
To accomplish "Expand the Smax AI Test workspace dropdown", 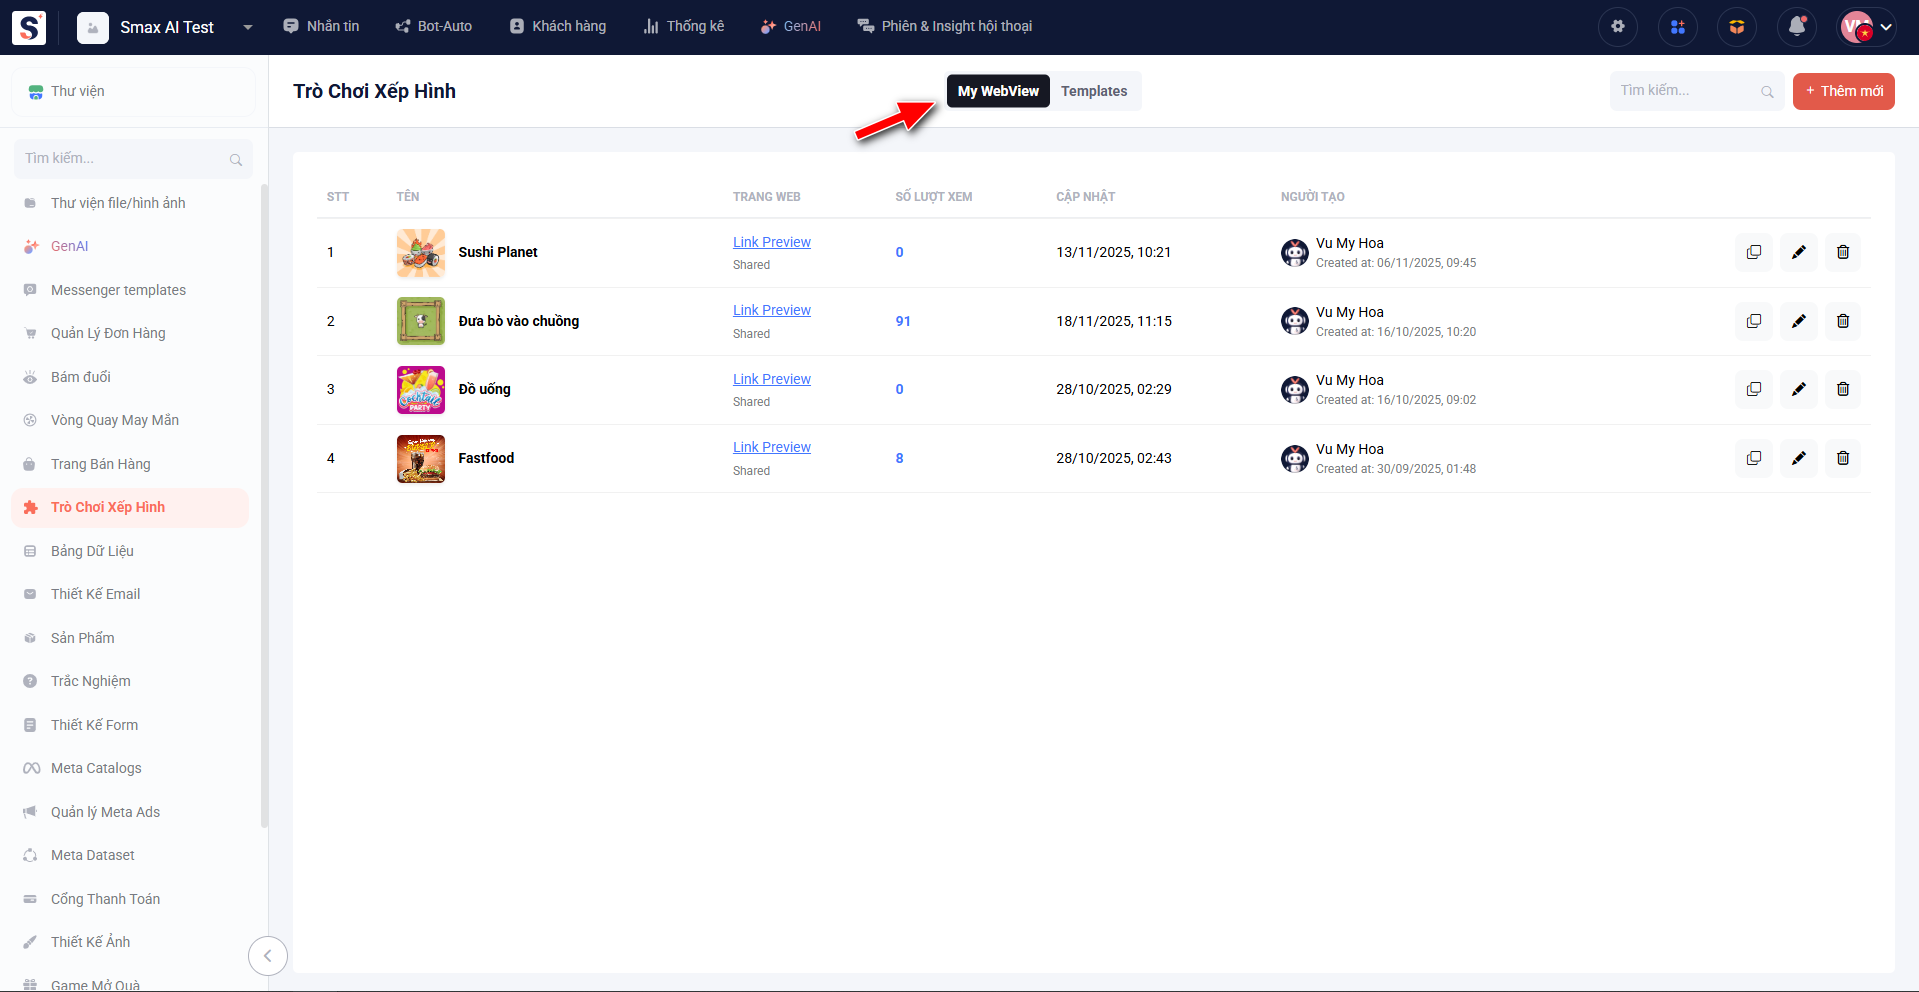I will click(x=247, y=27).
